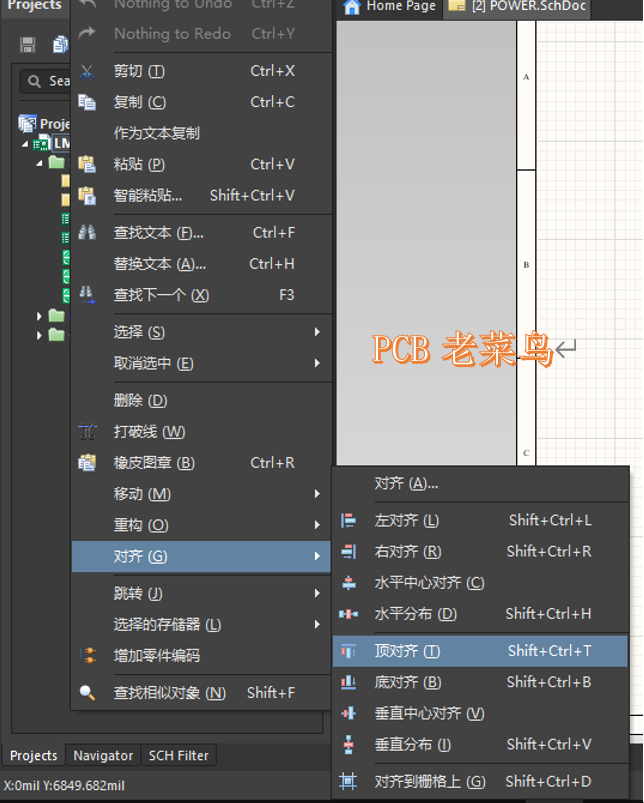Screen dimensions: 644x803
Task: Click the align to grid (对齐到栅格上) icon
Action: (348, 781)
